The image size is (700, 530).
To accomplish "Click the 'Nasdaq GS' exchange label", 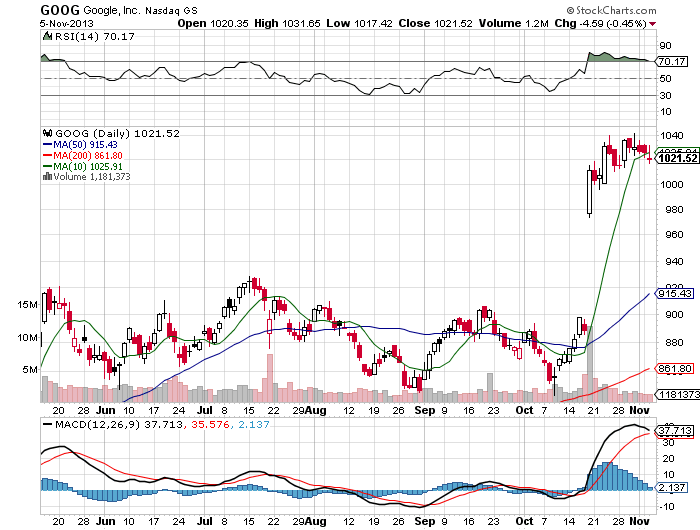I will click(x=171, y=11).
